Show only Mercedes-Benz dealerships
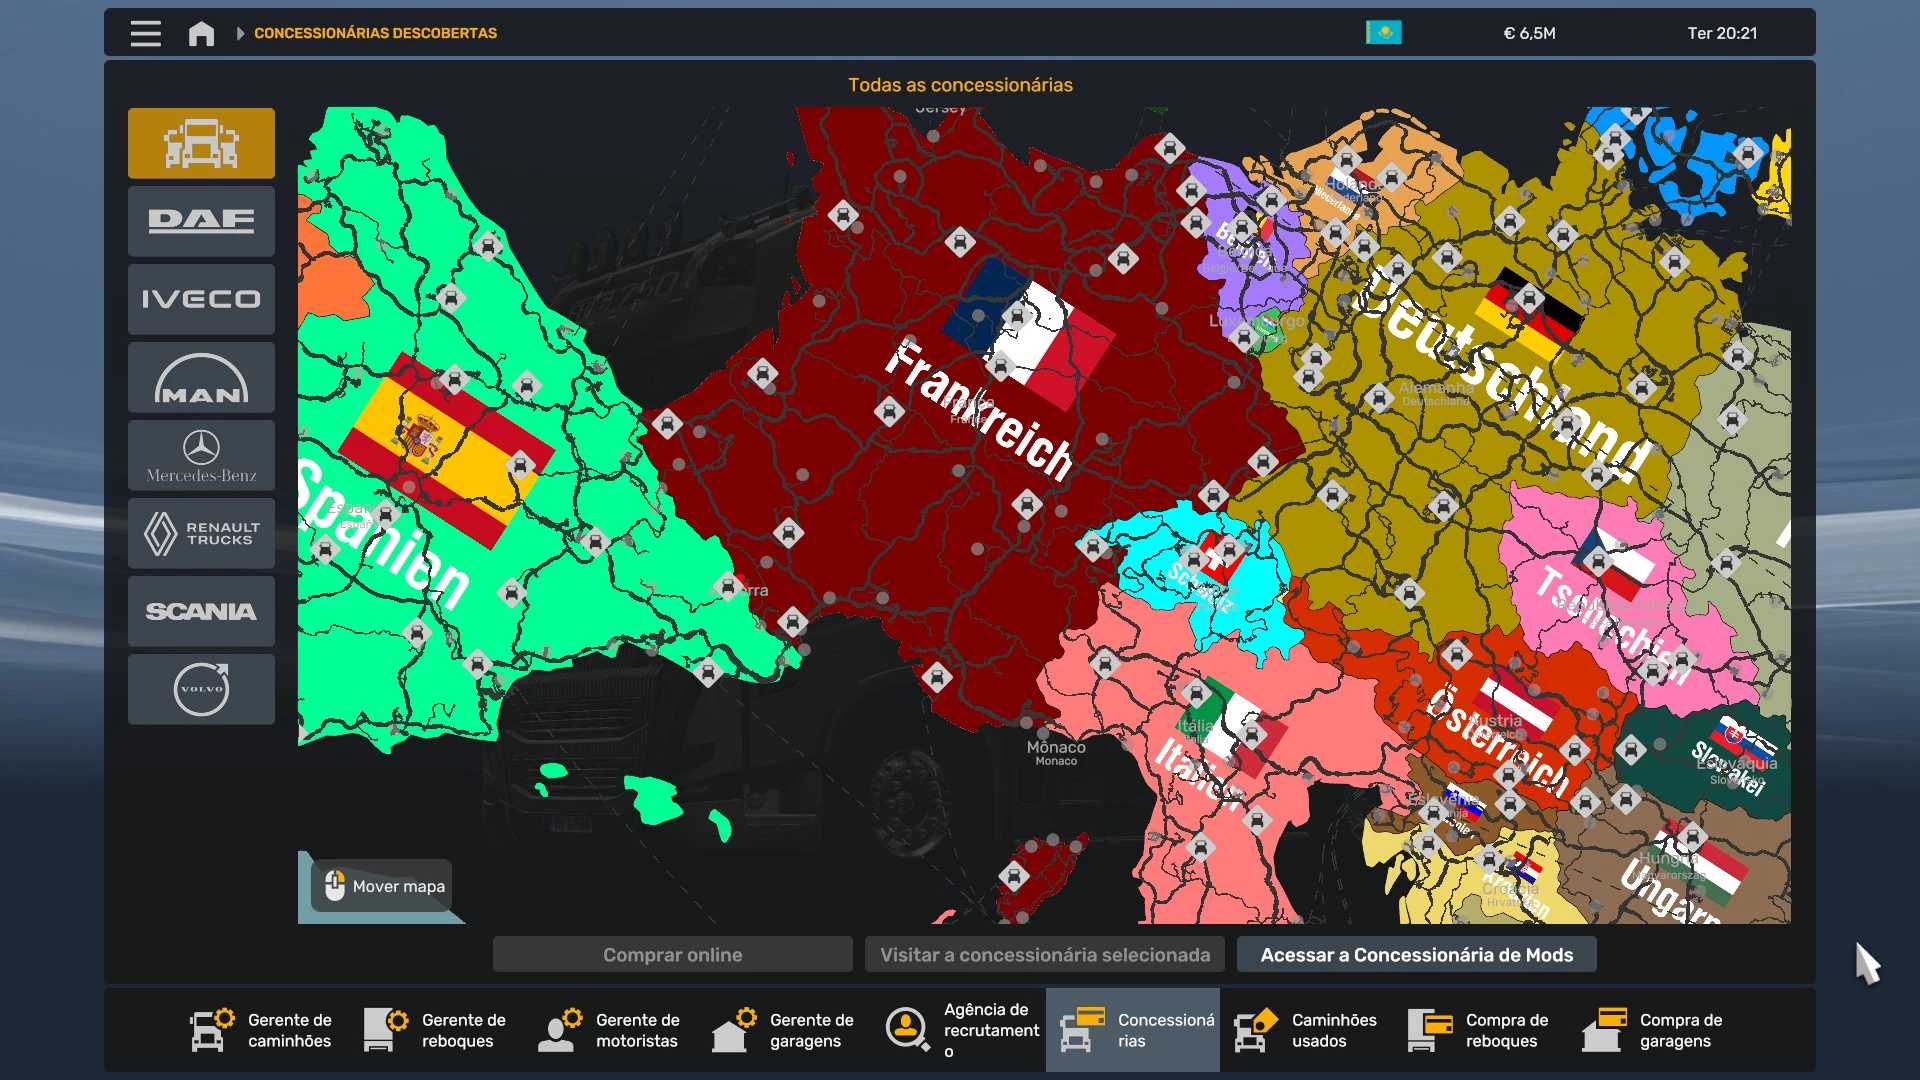This screenshot has height=1080, width=1920. point(201,455)
